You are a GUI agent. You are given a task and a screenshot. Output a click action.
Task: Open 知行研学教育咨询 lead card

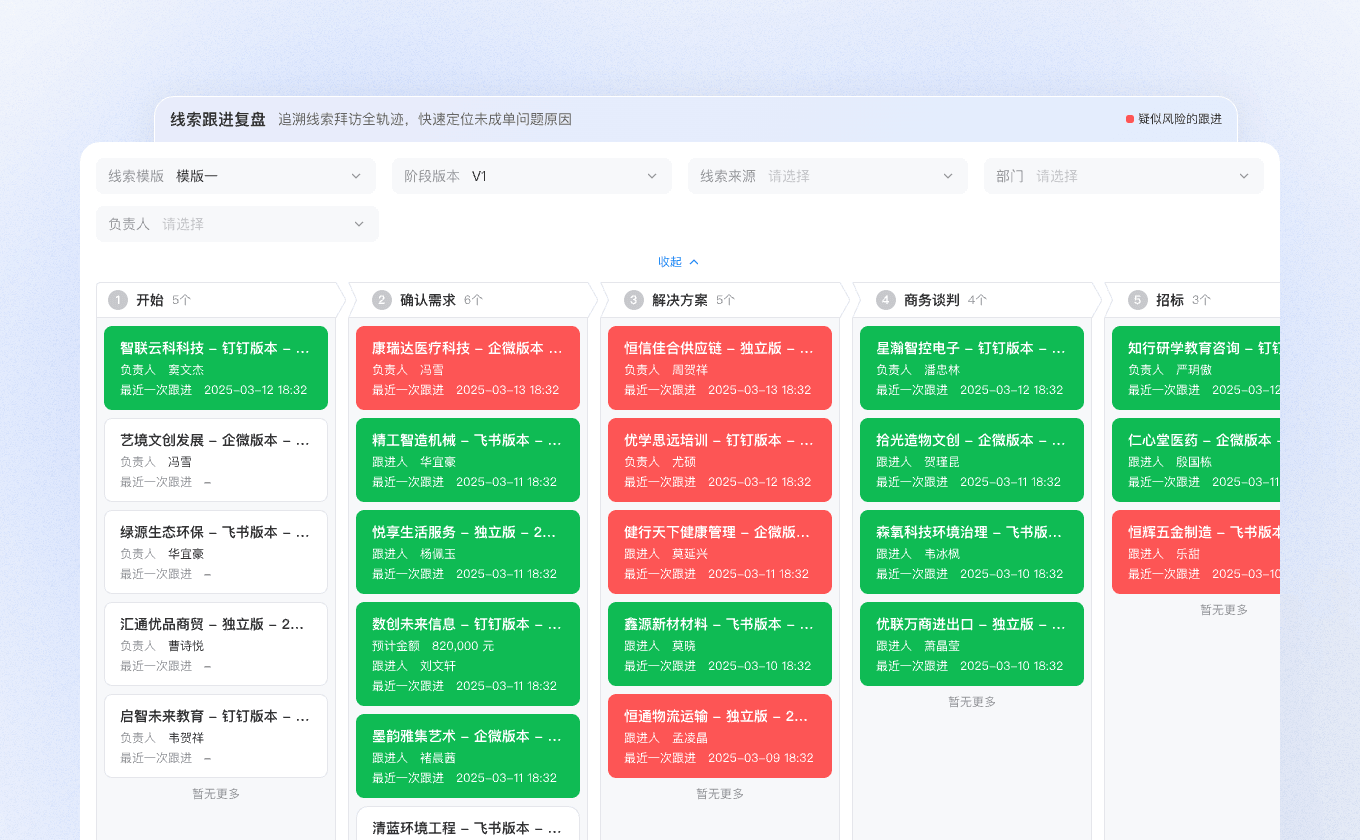[1196, 368]
